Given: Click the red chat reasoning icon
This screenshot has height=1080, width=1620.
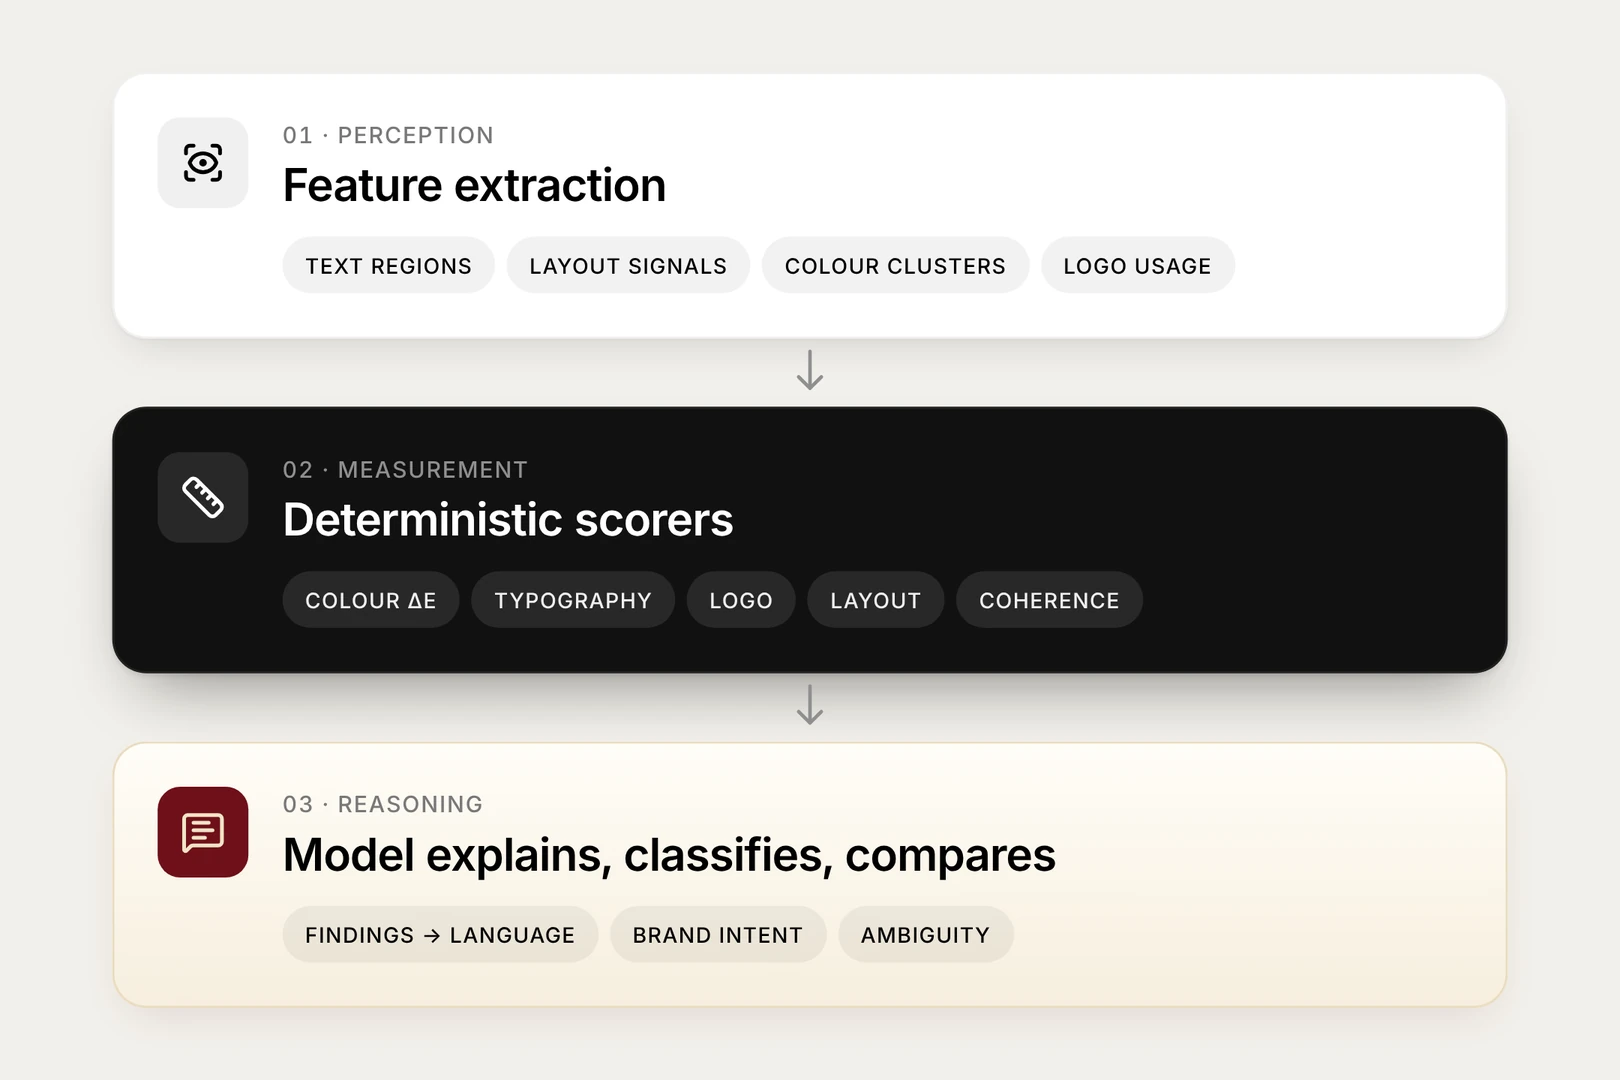Looking at the screenshot, I should [203, 832].
